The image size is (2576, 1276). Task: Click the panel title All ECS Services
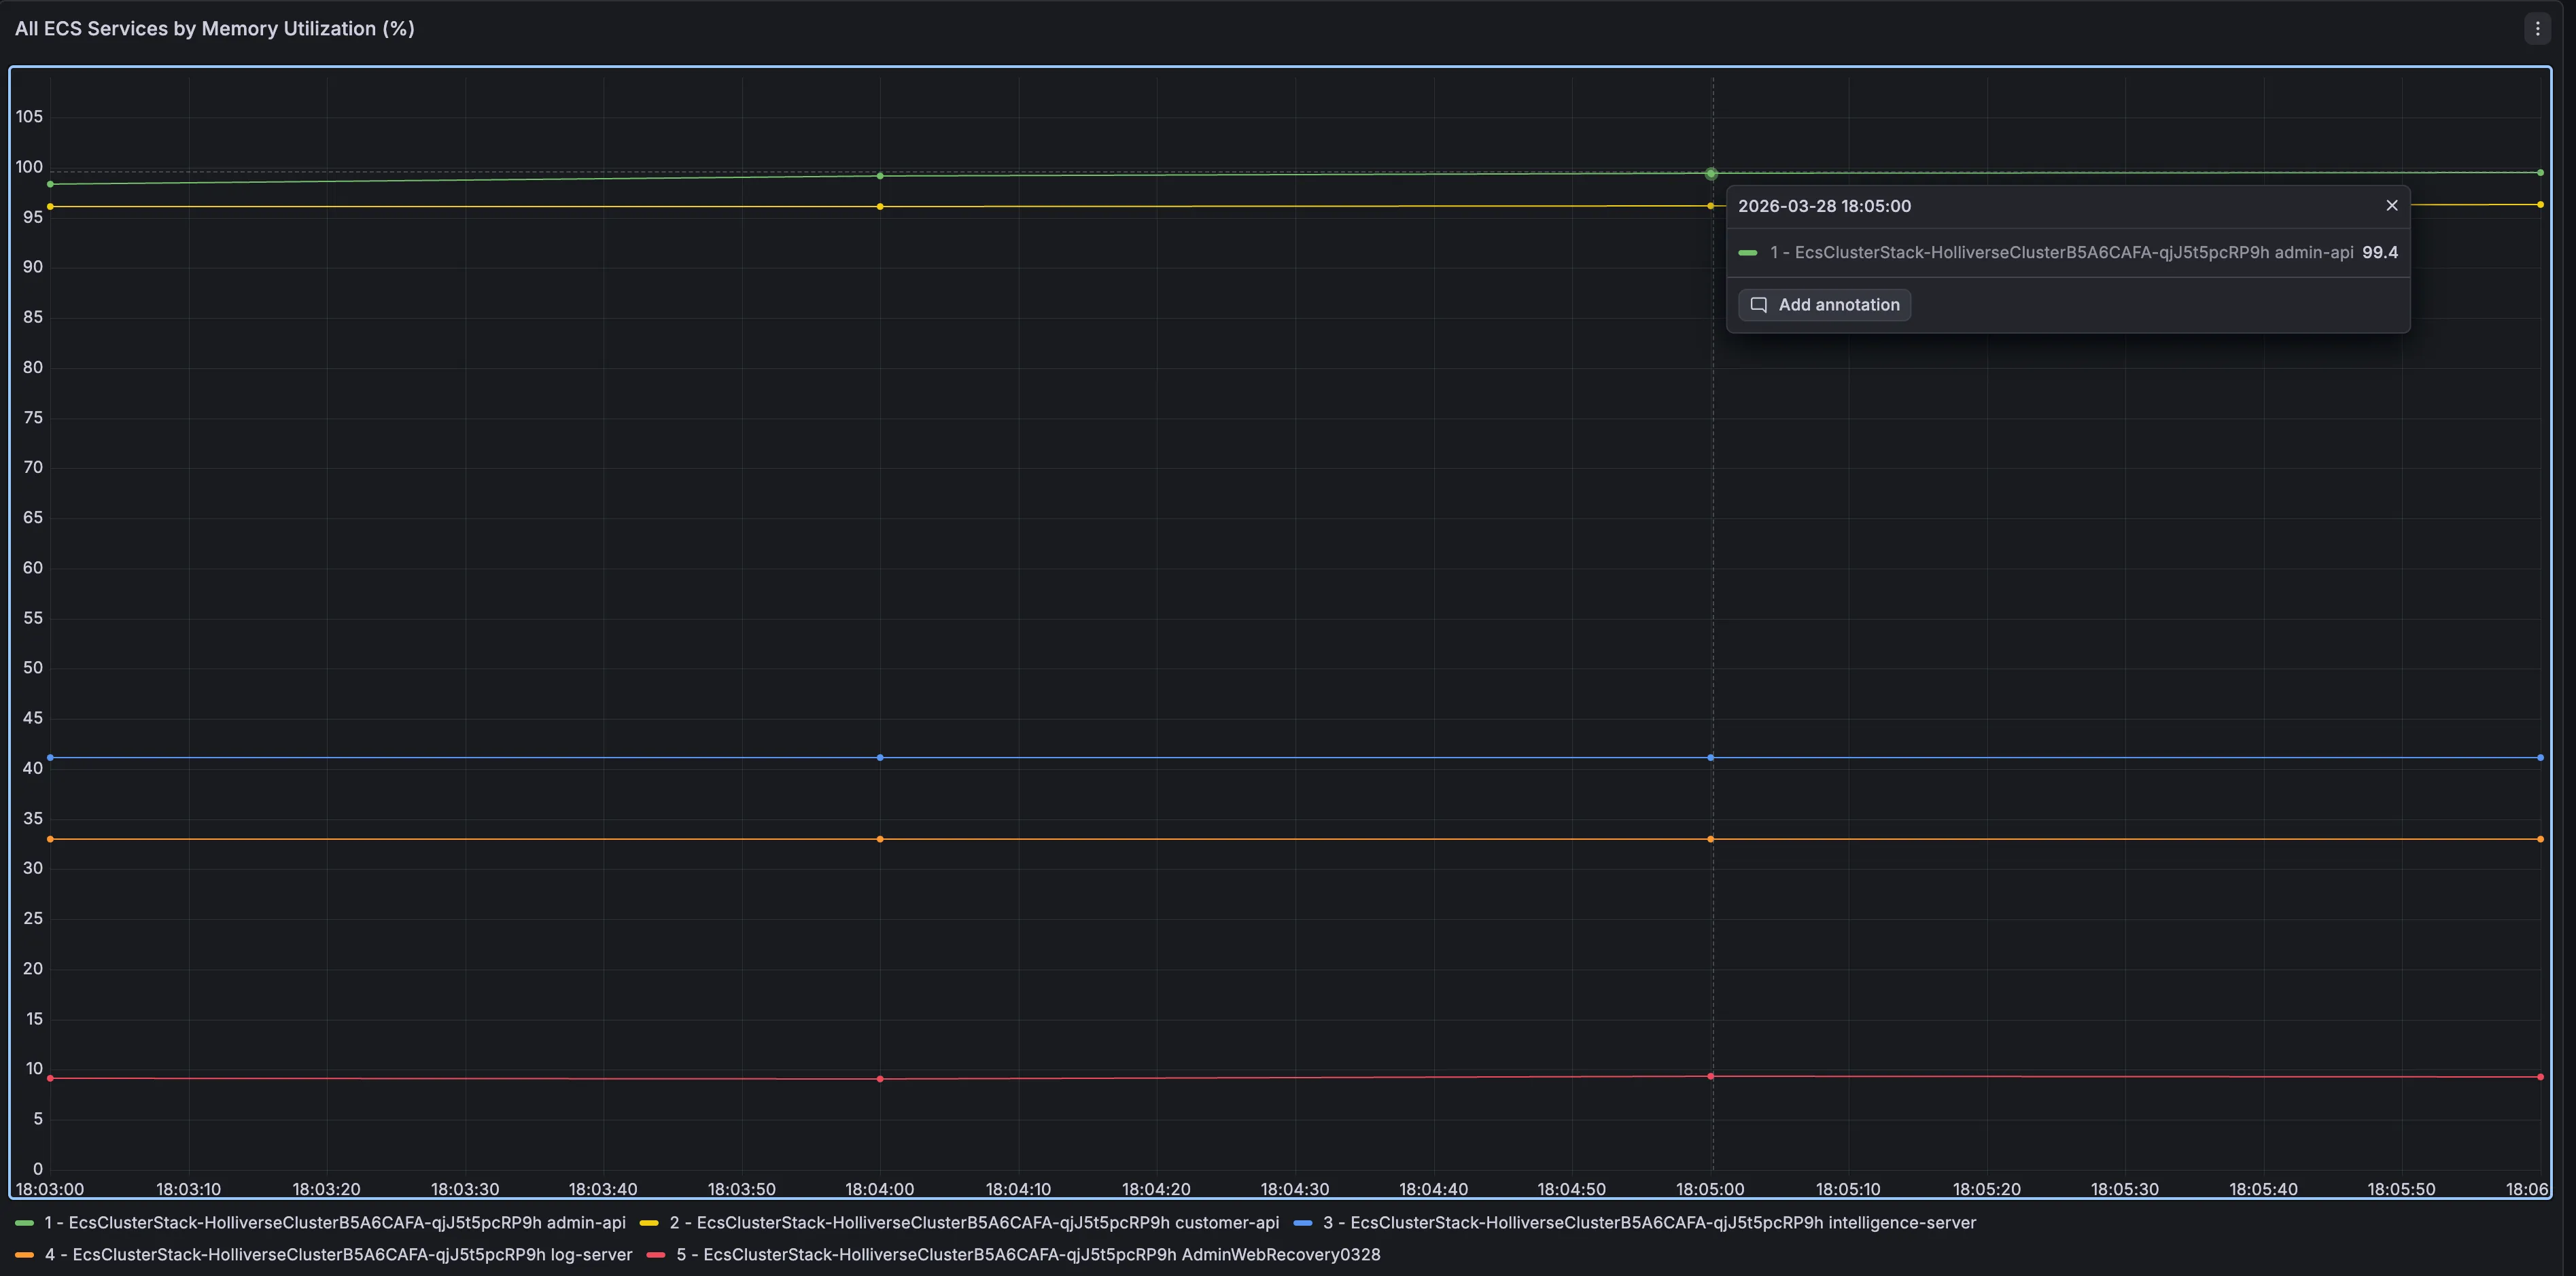coord(214,29)
